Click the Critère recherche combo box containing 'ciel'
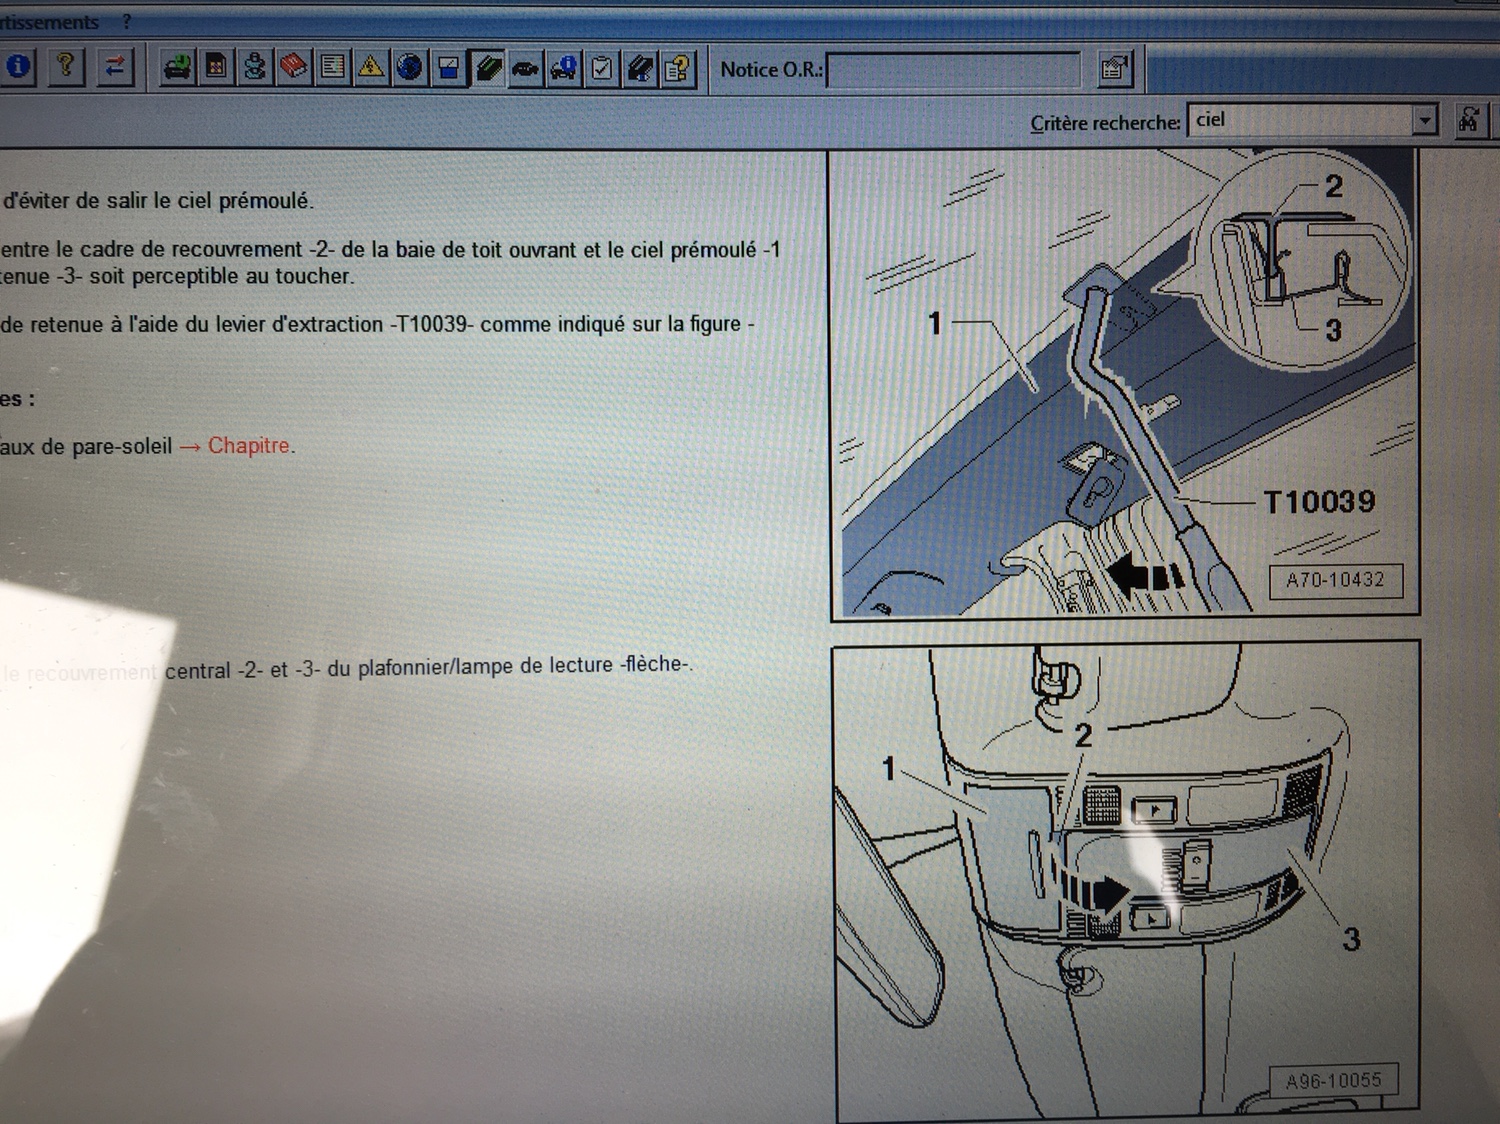The height and width of the screenshot is (1124, 1500). [x=1300, y=121]
